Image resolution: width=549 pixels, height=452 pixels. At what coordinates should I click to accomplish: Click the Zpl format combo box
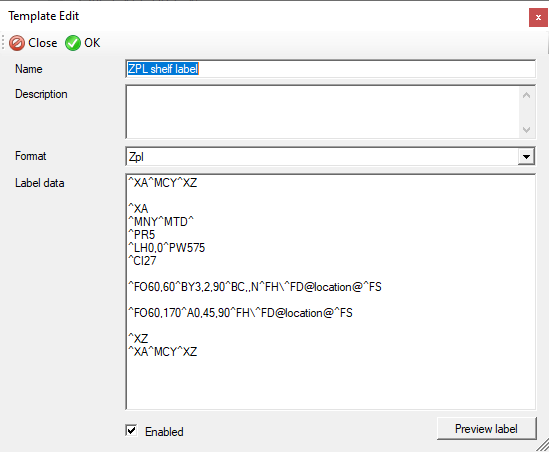(x=330, y=157)
